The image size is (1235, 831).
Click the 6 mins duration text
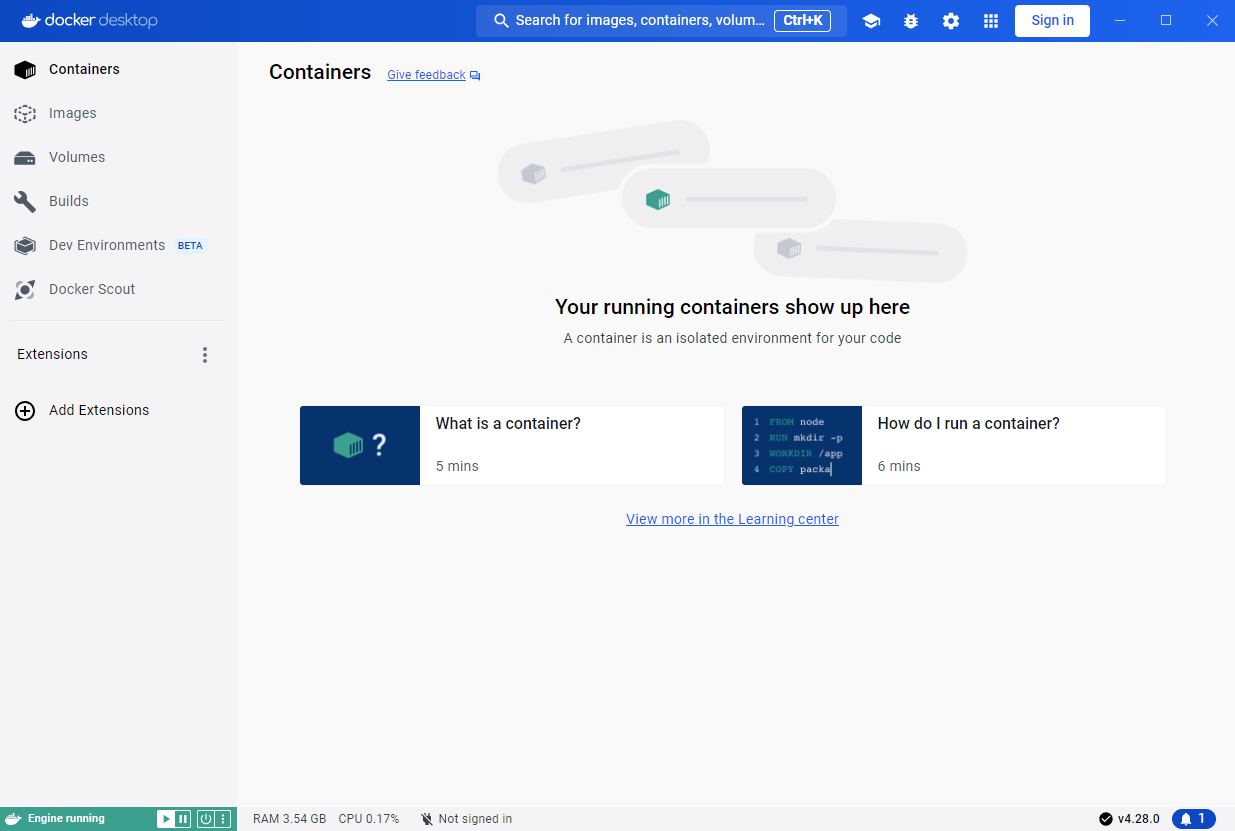[899, 466]
